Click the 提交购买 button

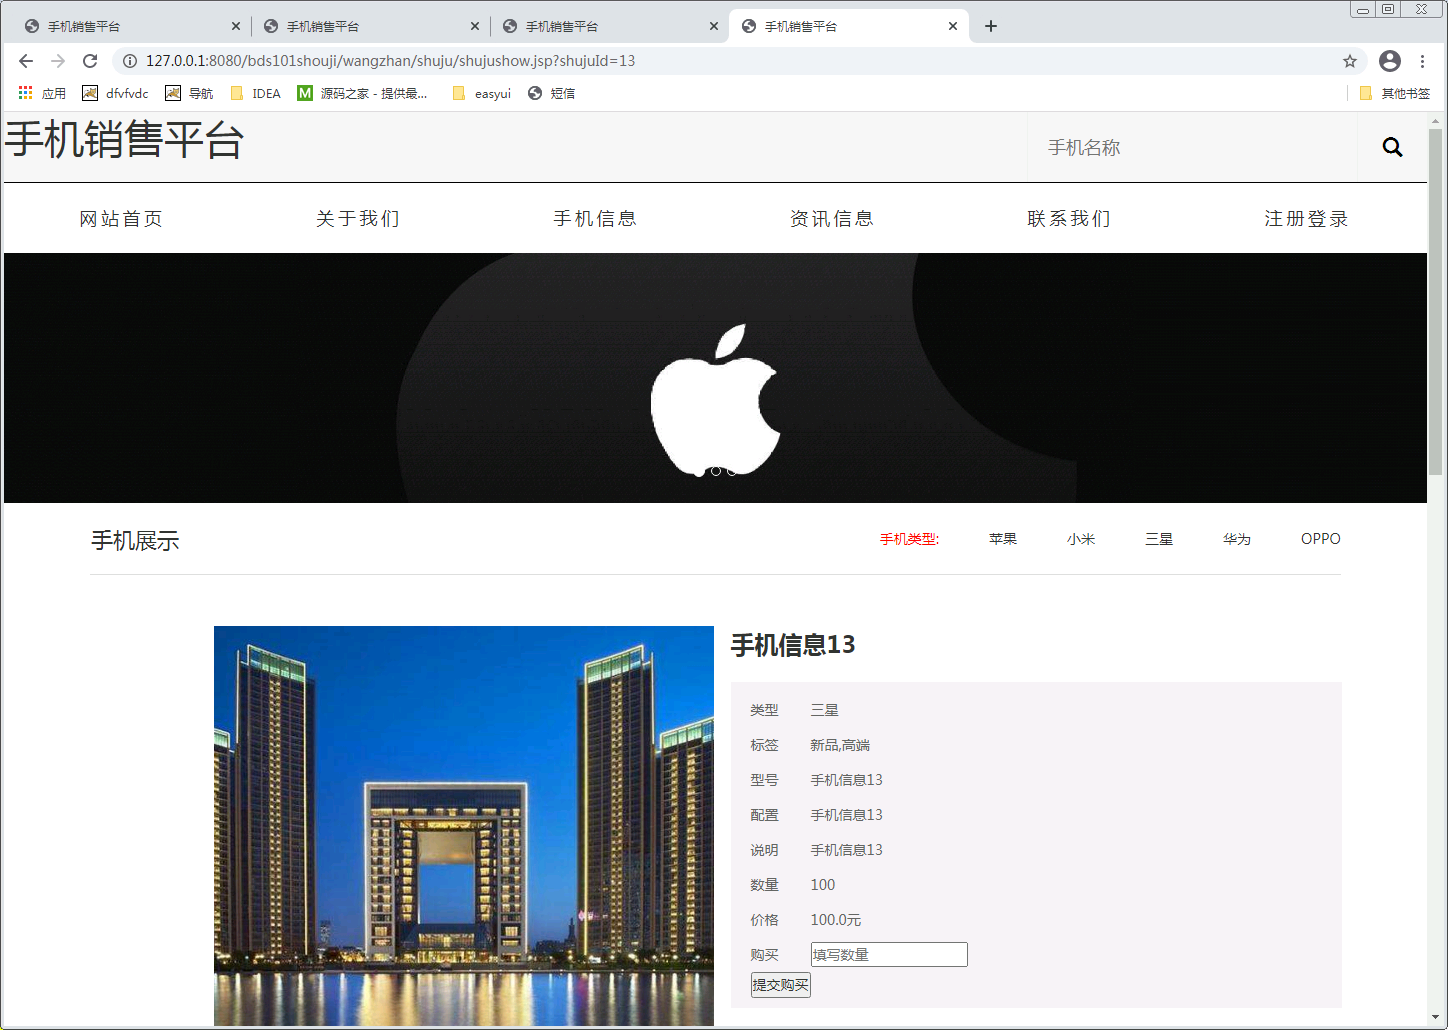point(781,985)
